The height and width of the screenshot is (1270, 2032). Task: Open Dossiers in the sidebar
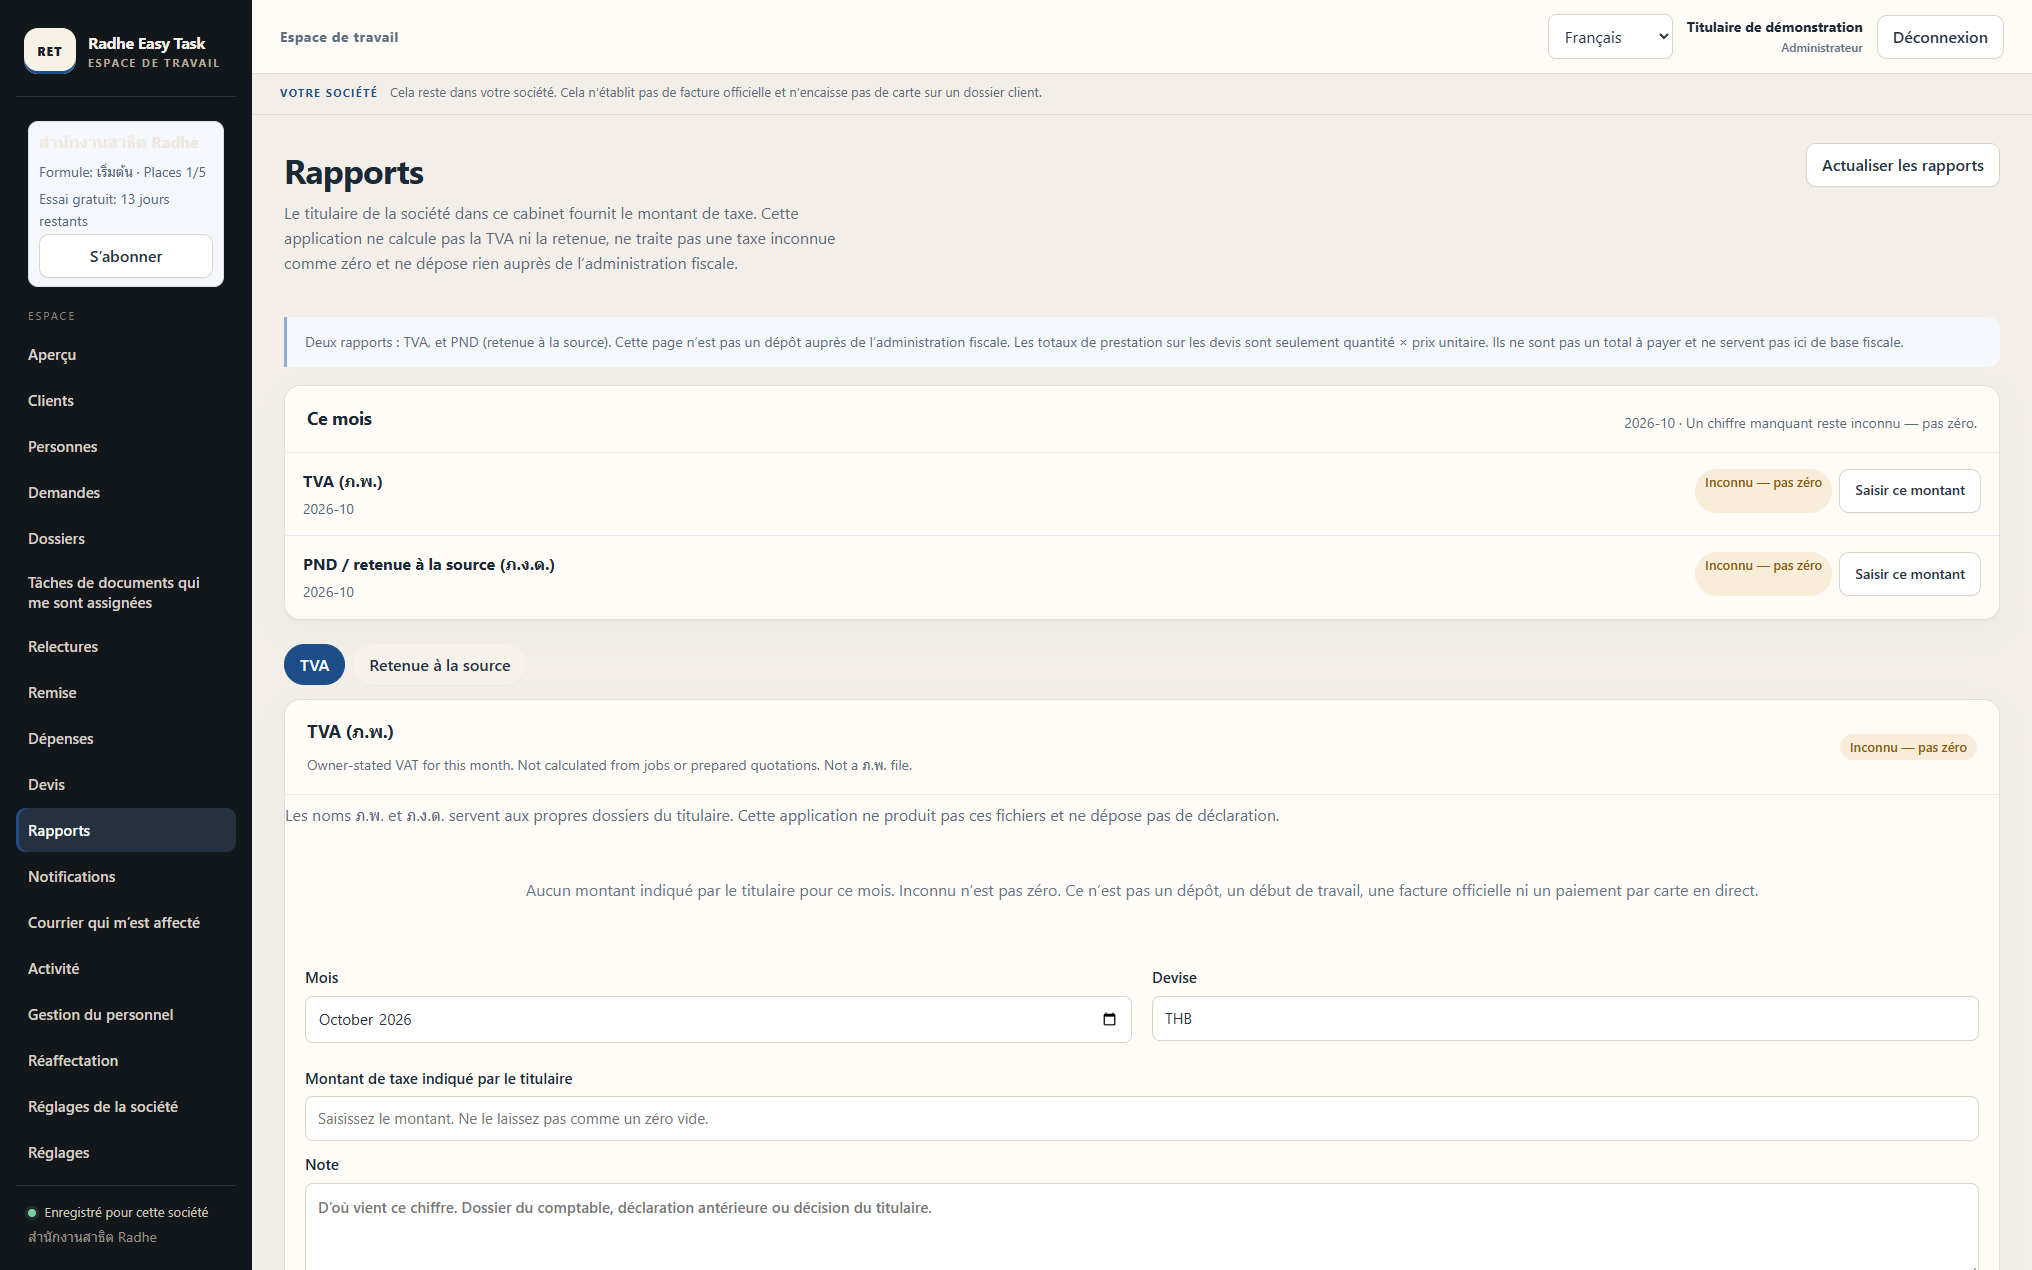pyautogui.click(x=126, y=539)
